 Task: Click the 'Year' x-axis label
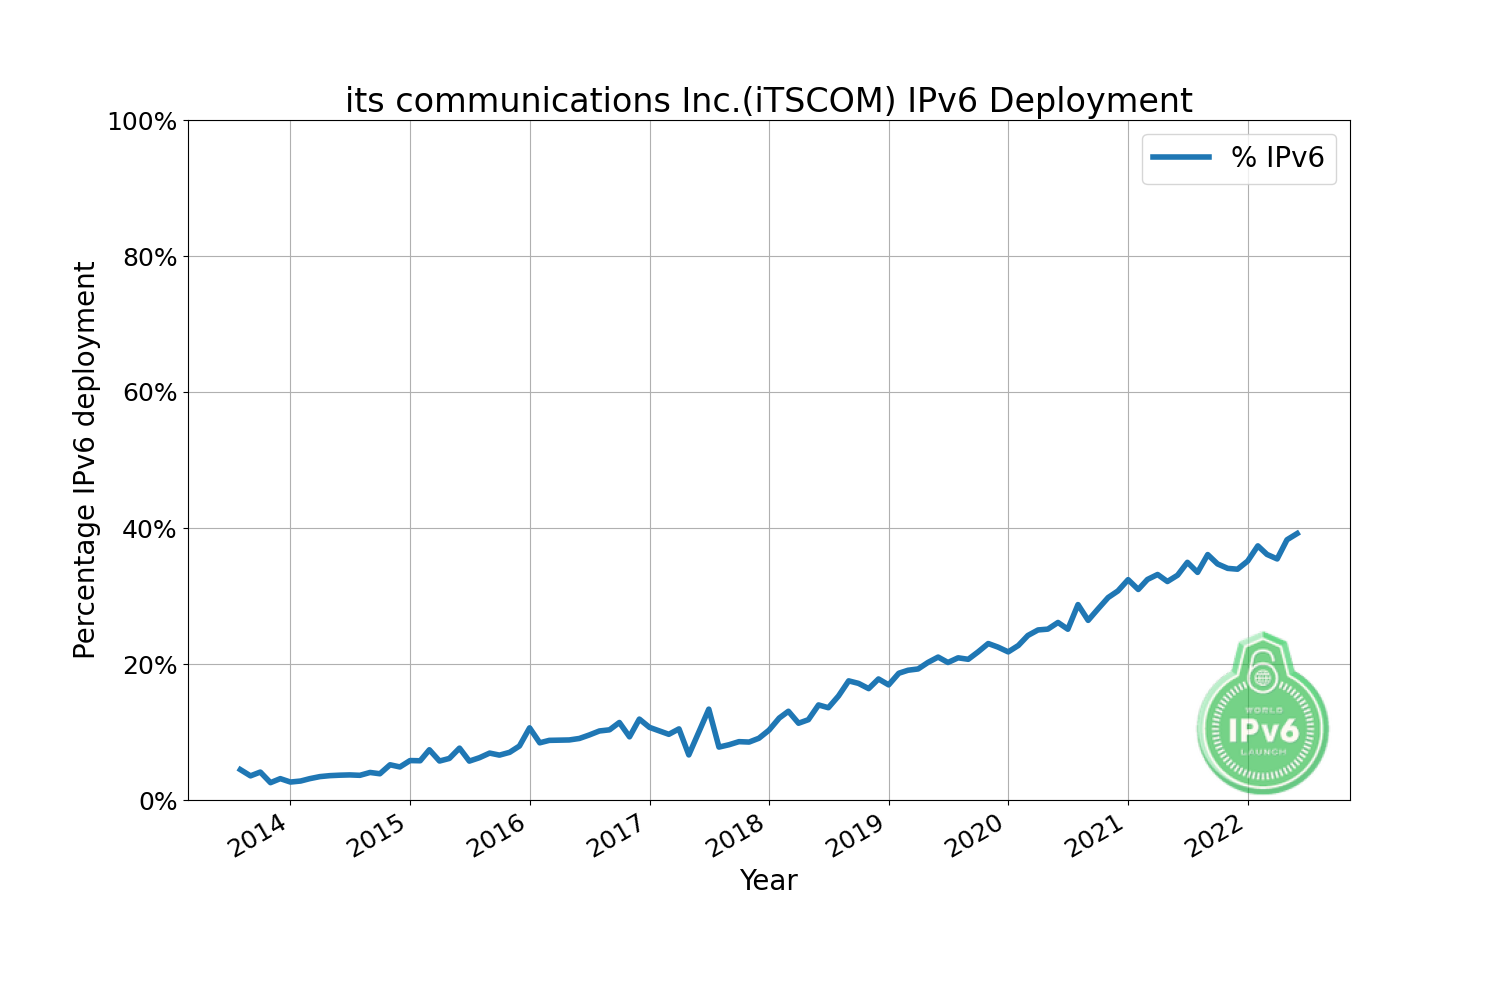[768, 880]
